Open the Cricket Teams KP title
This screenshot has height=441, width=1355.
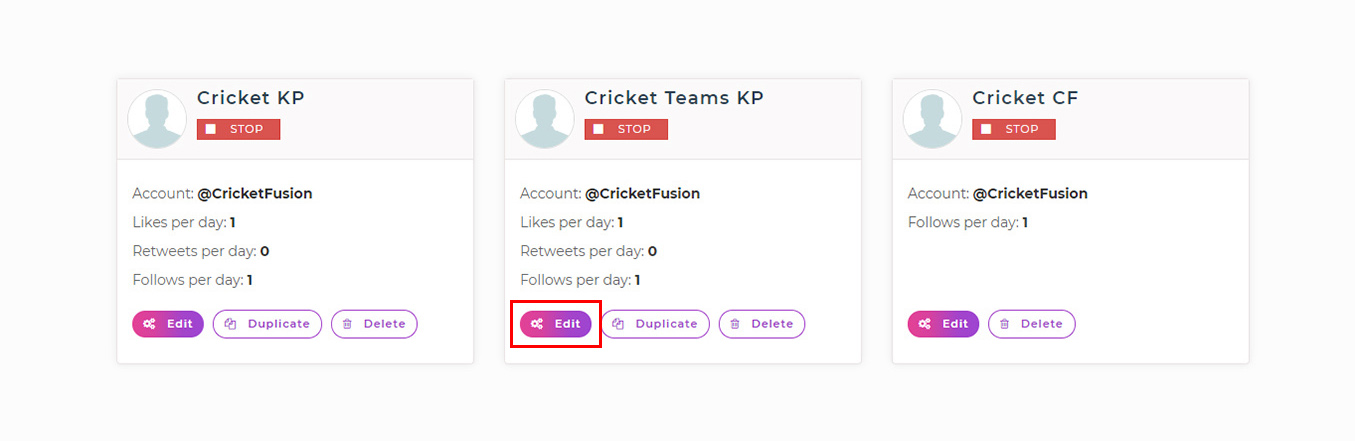coord(674,98)
